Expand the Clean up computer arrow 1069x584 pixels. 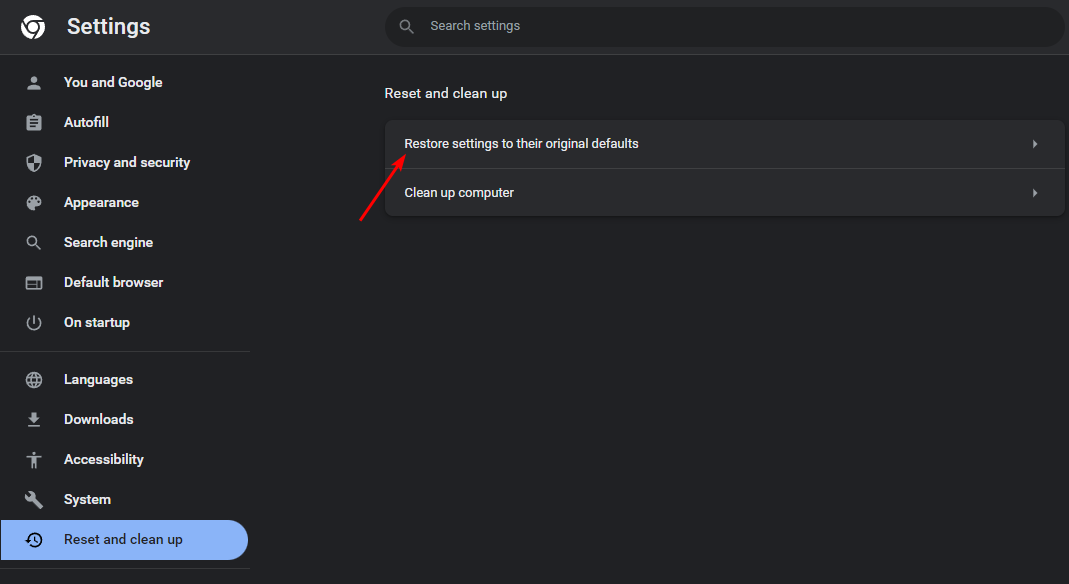[1035, 193]
